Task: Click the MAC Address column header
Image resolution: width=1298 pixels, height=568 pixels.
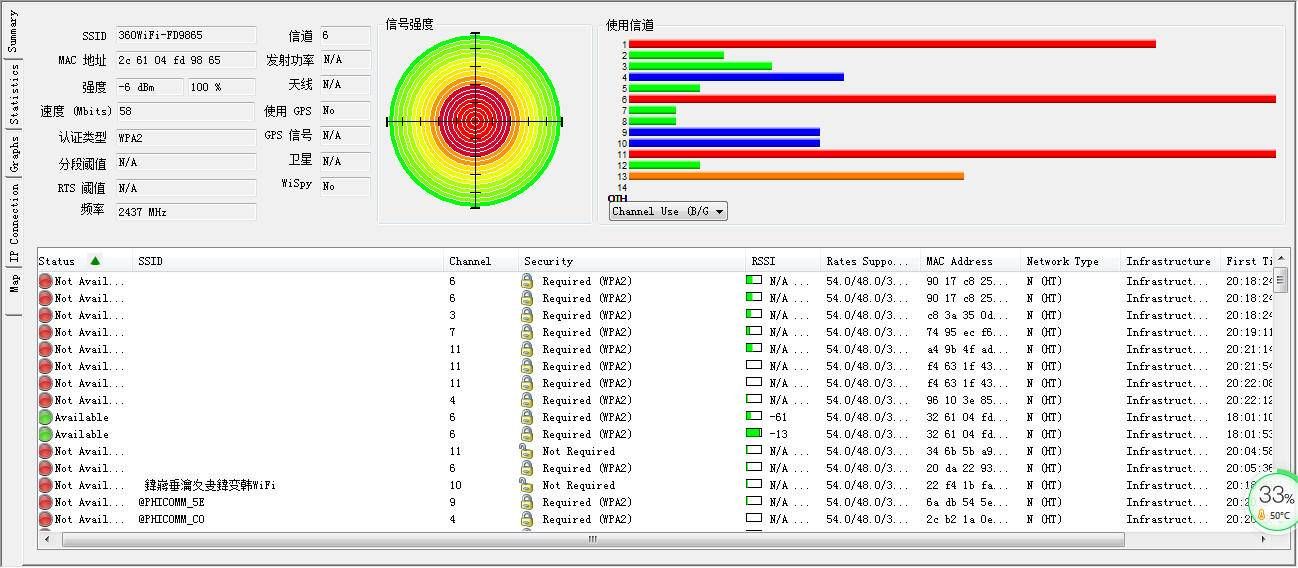Action: pos(957,262)
